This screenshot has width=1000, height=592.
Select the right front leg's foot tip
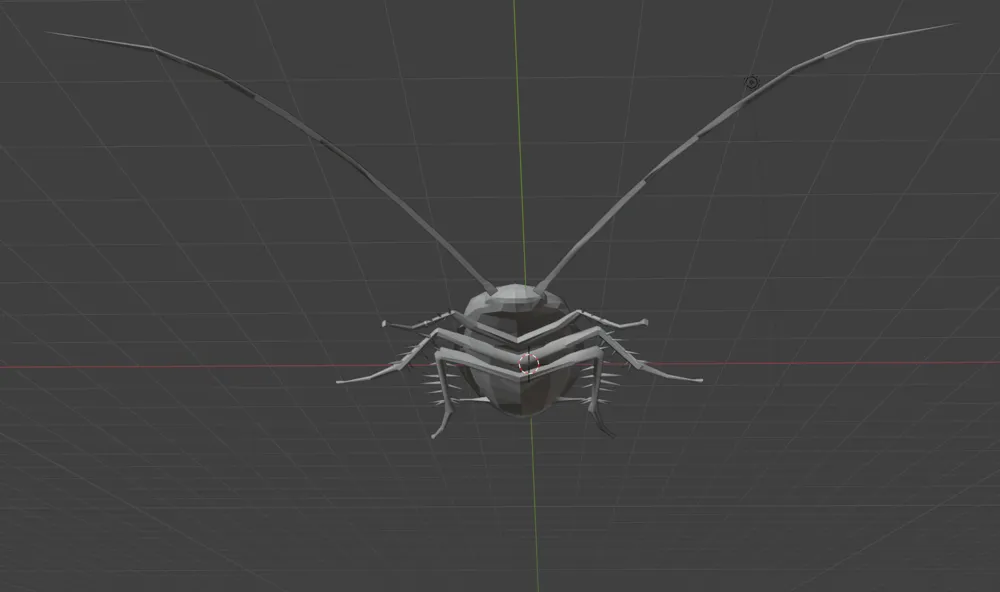click(x=643, y=322)
